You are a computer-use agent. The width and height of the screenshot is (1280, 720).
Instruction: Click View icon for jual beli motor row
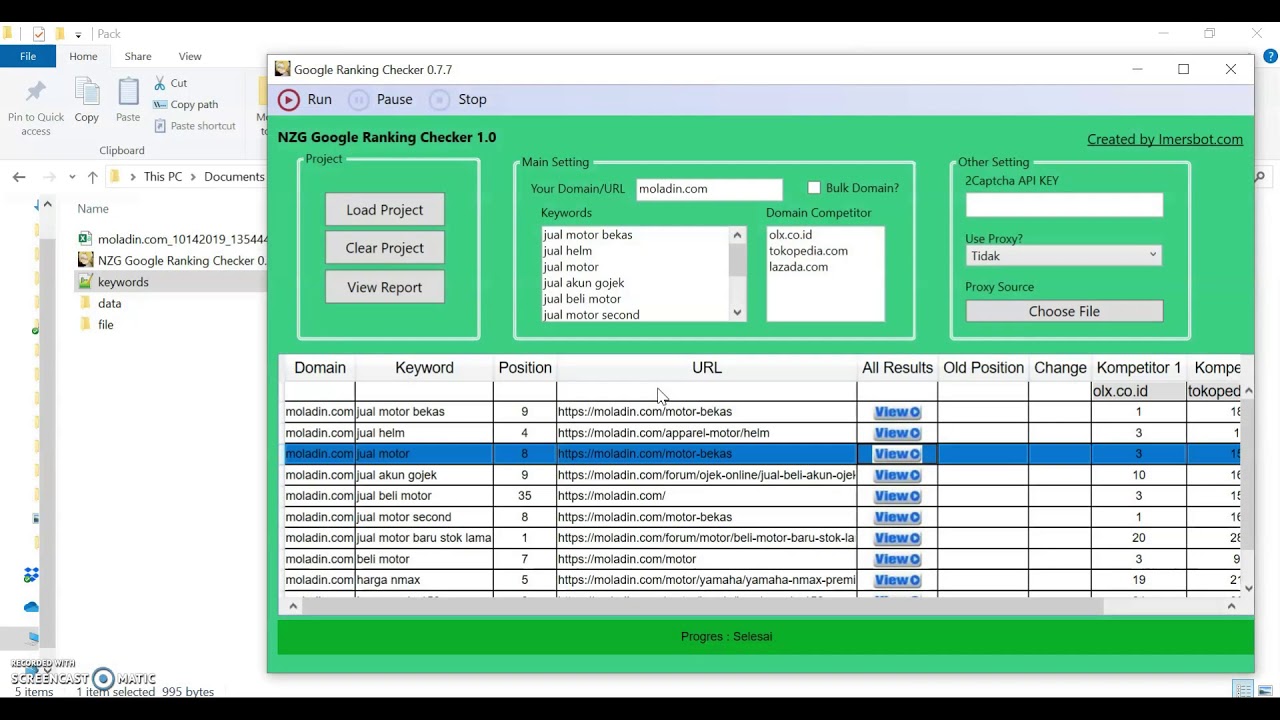[897, 496]
